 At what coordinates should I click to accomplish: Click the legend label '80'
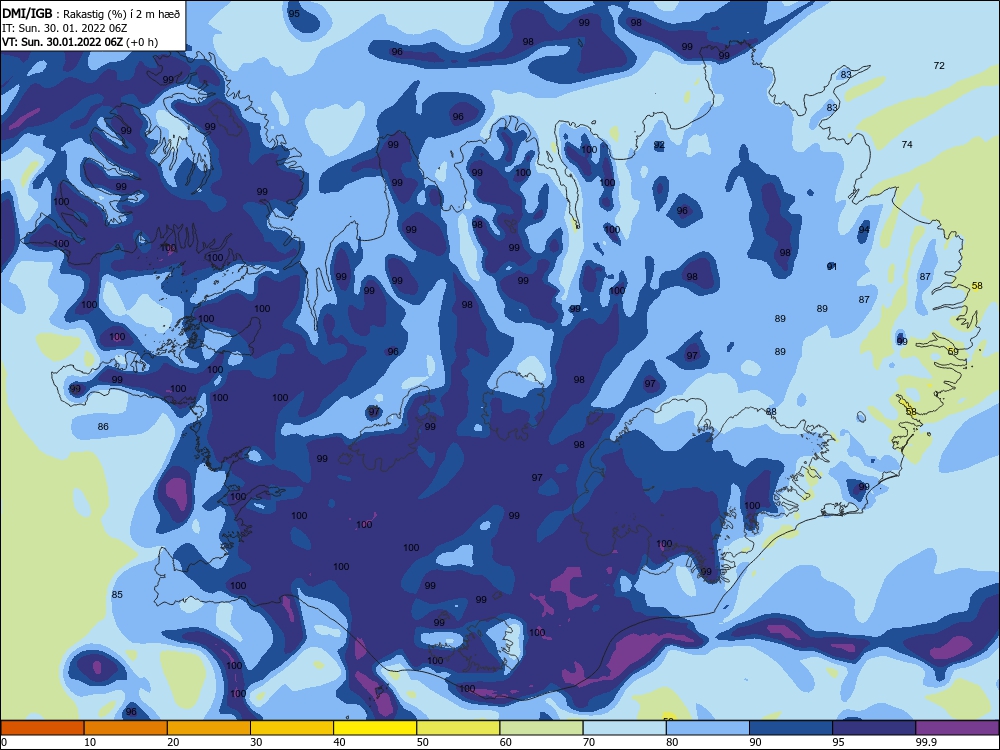[x=672, y=742]
